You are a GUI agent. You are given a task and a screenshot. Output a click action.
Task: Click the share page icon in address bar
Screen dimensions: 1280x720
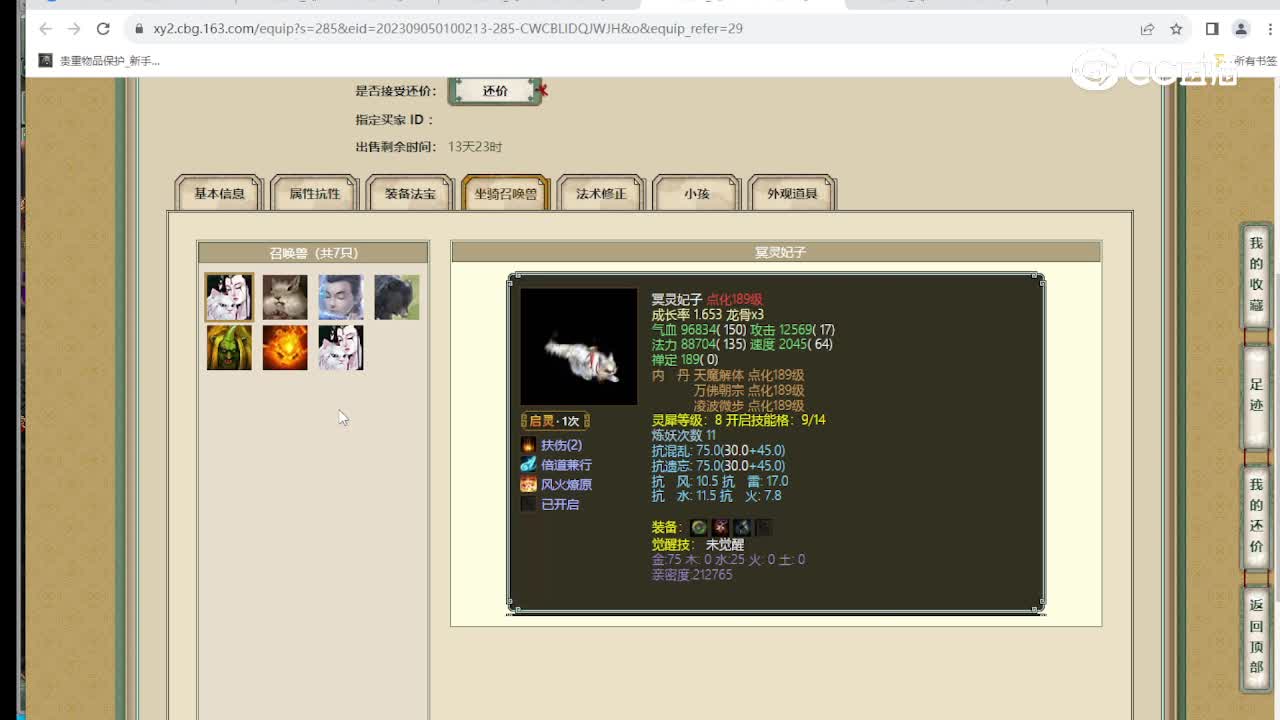click(x=1147, y=29)
